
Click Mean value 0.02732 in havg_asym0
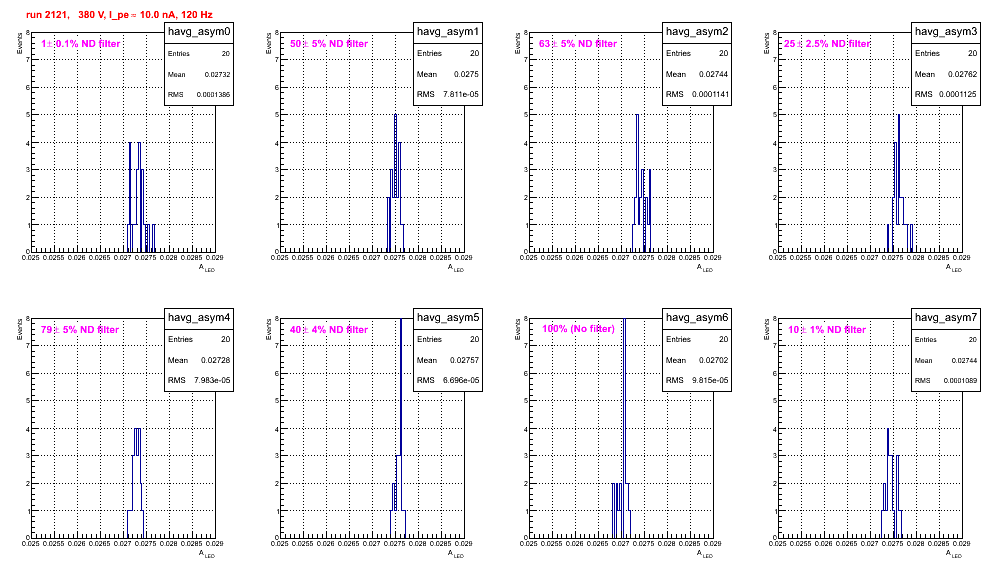point(217,74)
